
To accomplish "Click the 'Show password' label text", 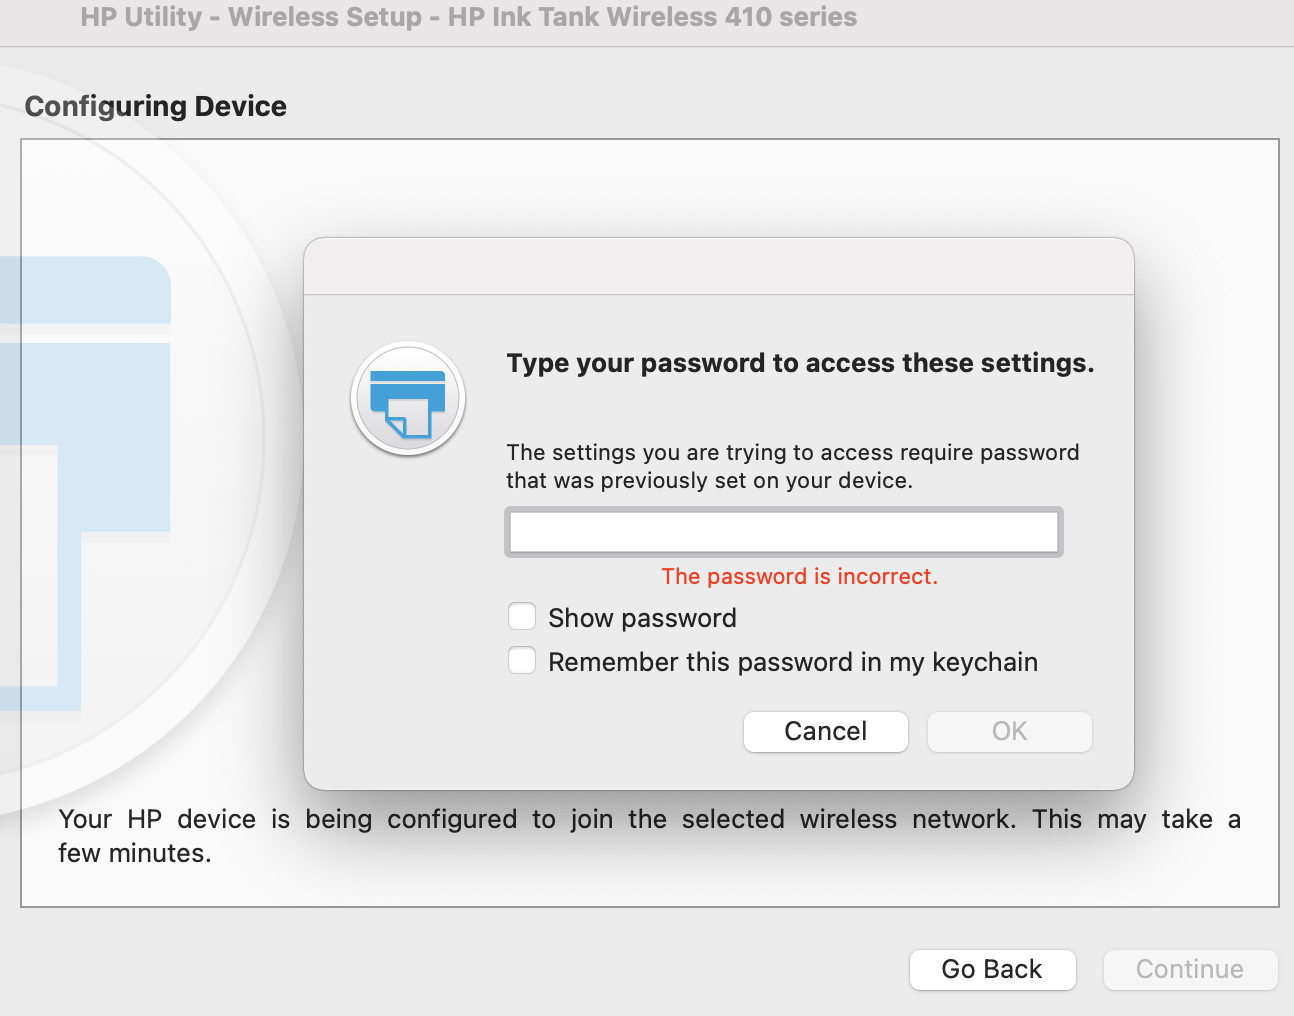I will click(x=642, y=618).
